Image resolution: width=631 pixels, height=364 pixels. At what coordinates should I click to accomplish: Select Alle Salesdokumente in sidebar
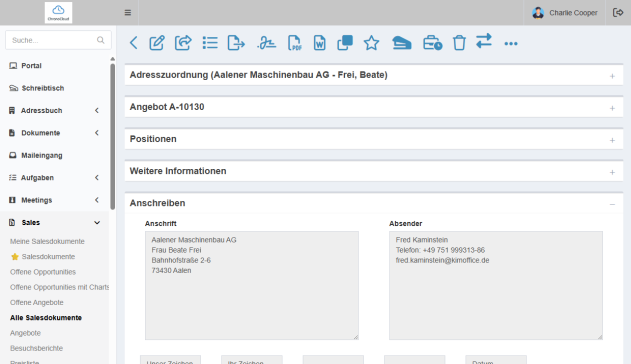[x=46, y=318]
